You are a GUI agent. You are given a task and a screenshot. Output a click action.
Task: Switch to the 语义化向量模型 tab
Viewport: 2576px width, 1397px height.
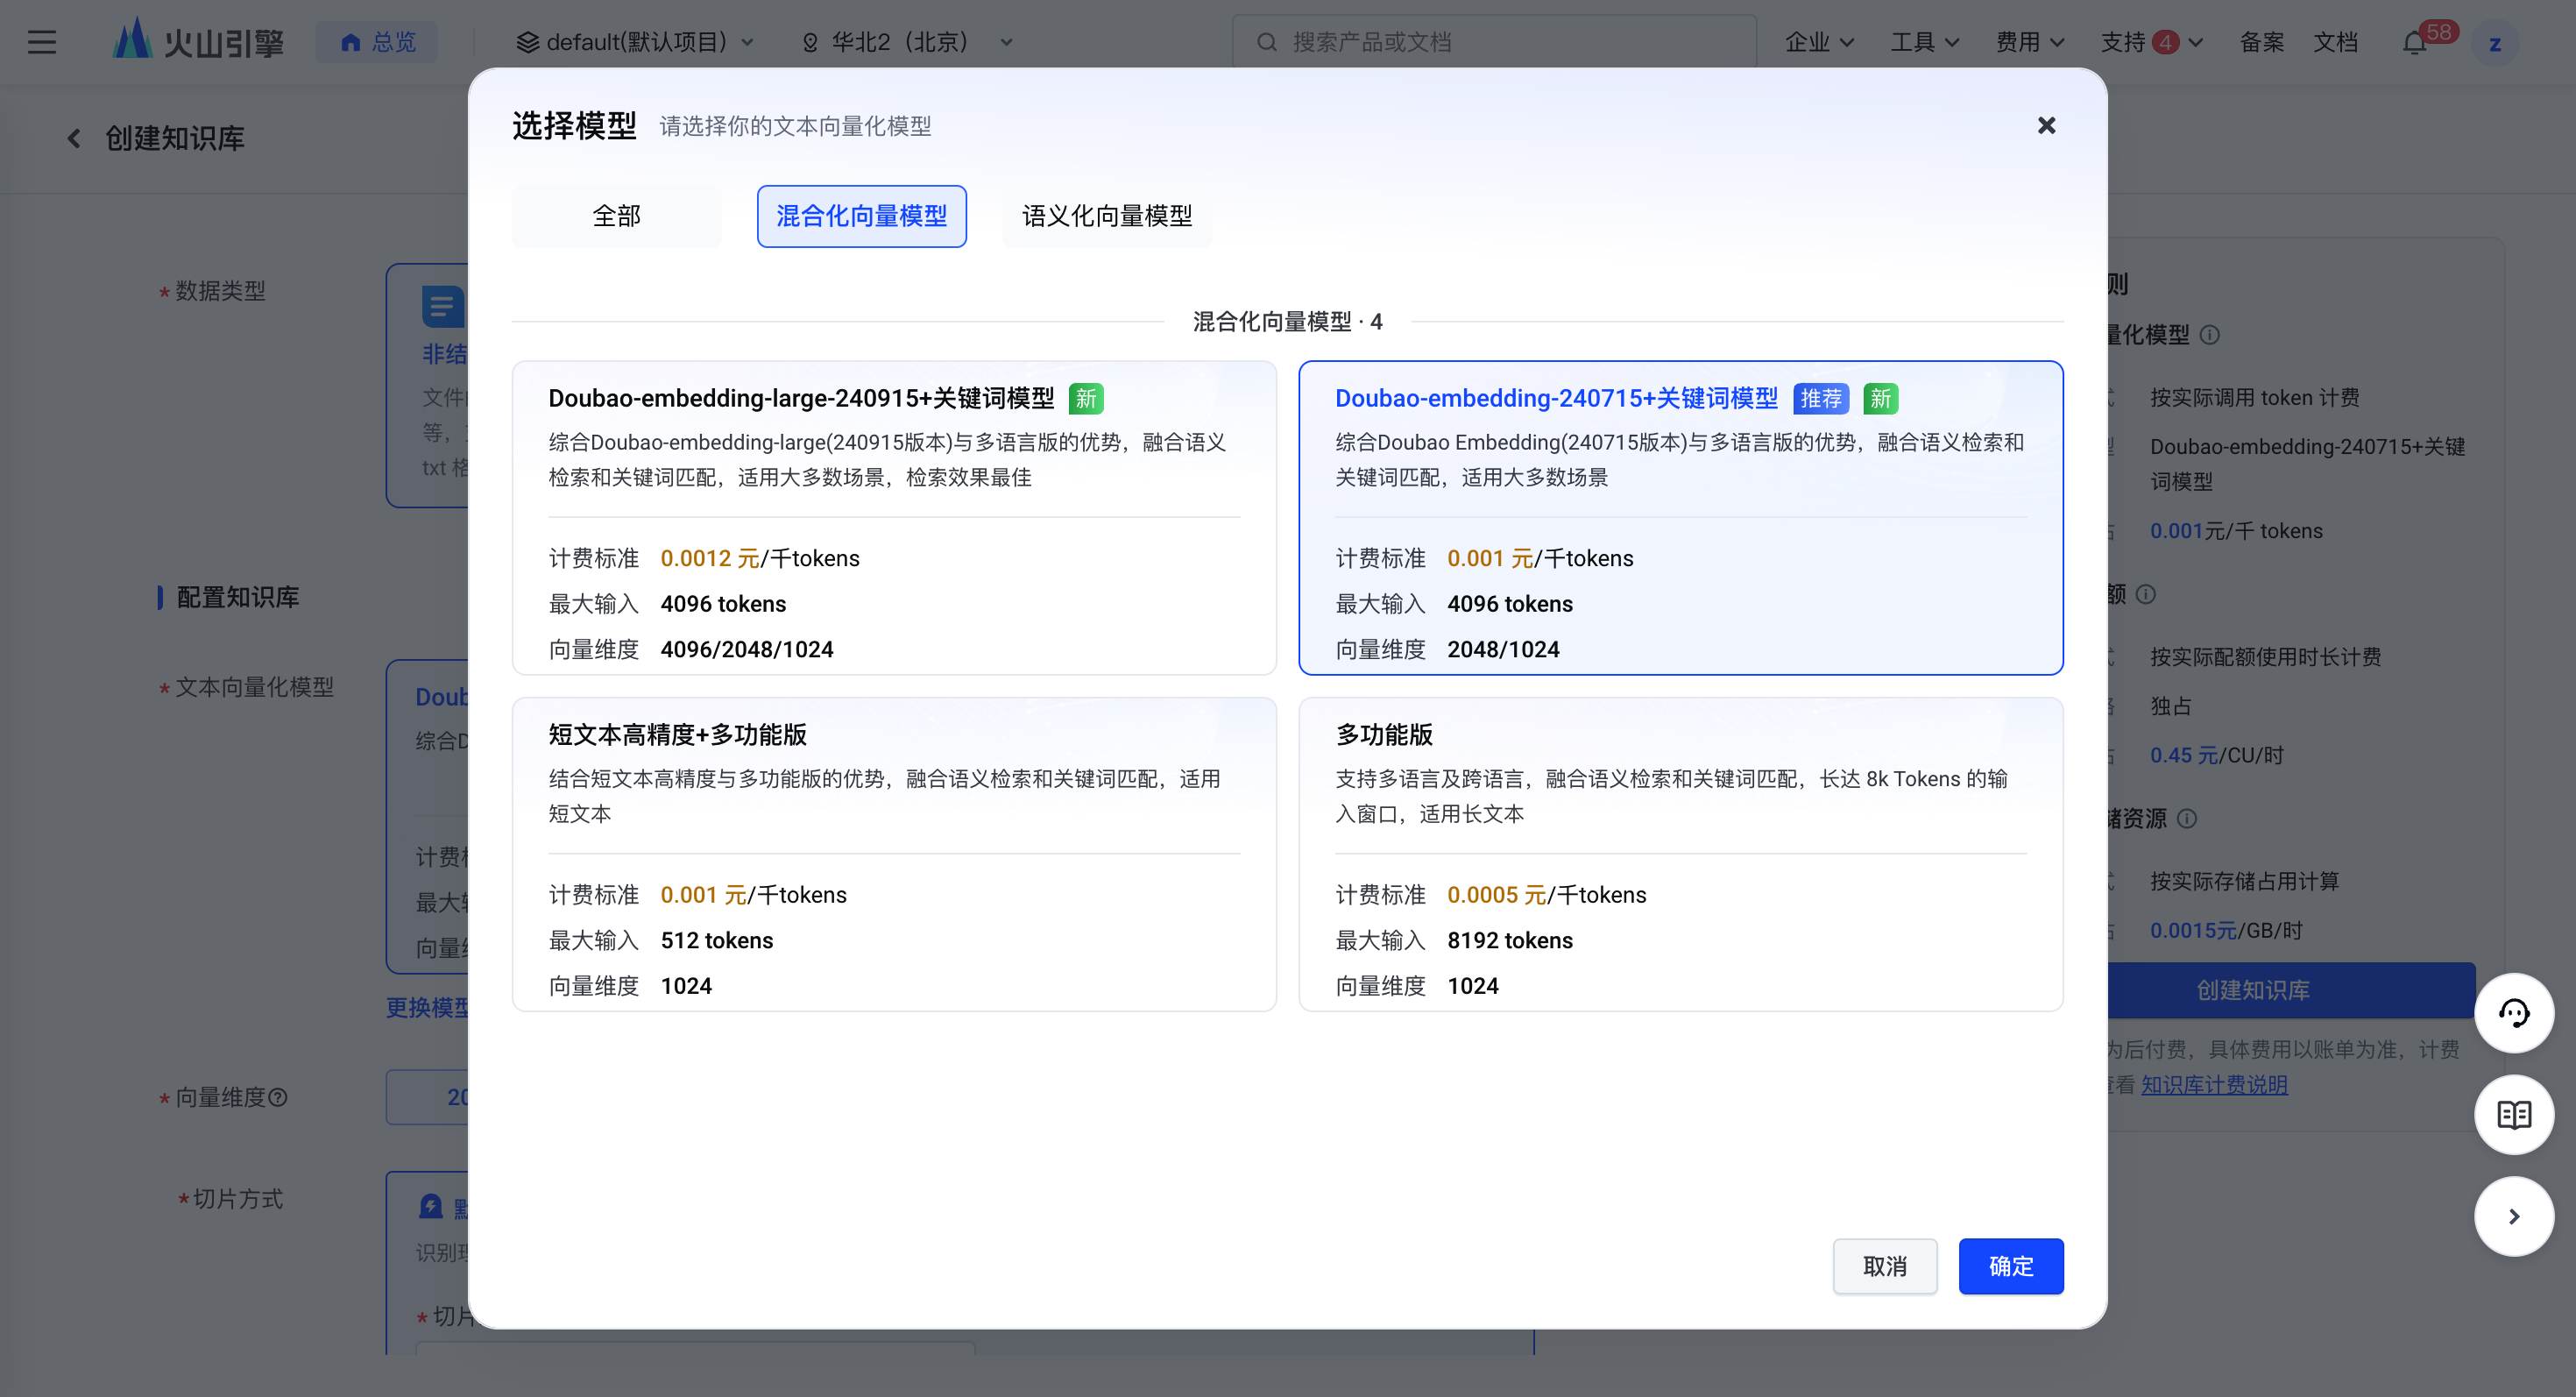[x=1106, y=216]
